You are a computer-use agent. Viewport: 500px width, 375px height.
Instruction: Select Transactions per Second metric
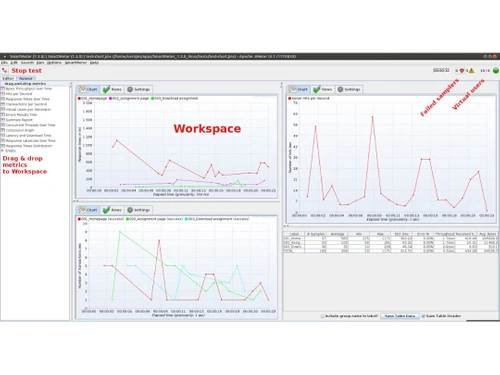click(24, 104)
